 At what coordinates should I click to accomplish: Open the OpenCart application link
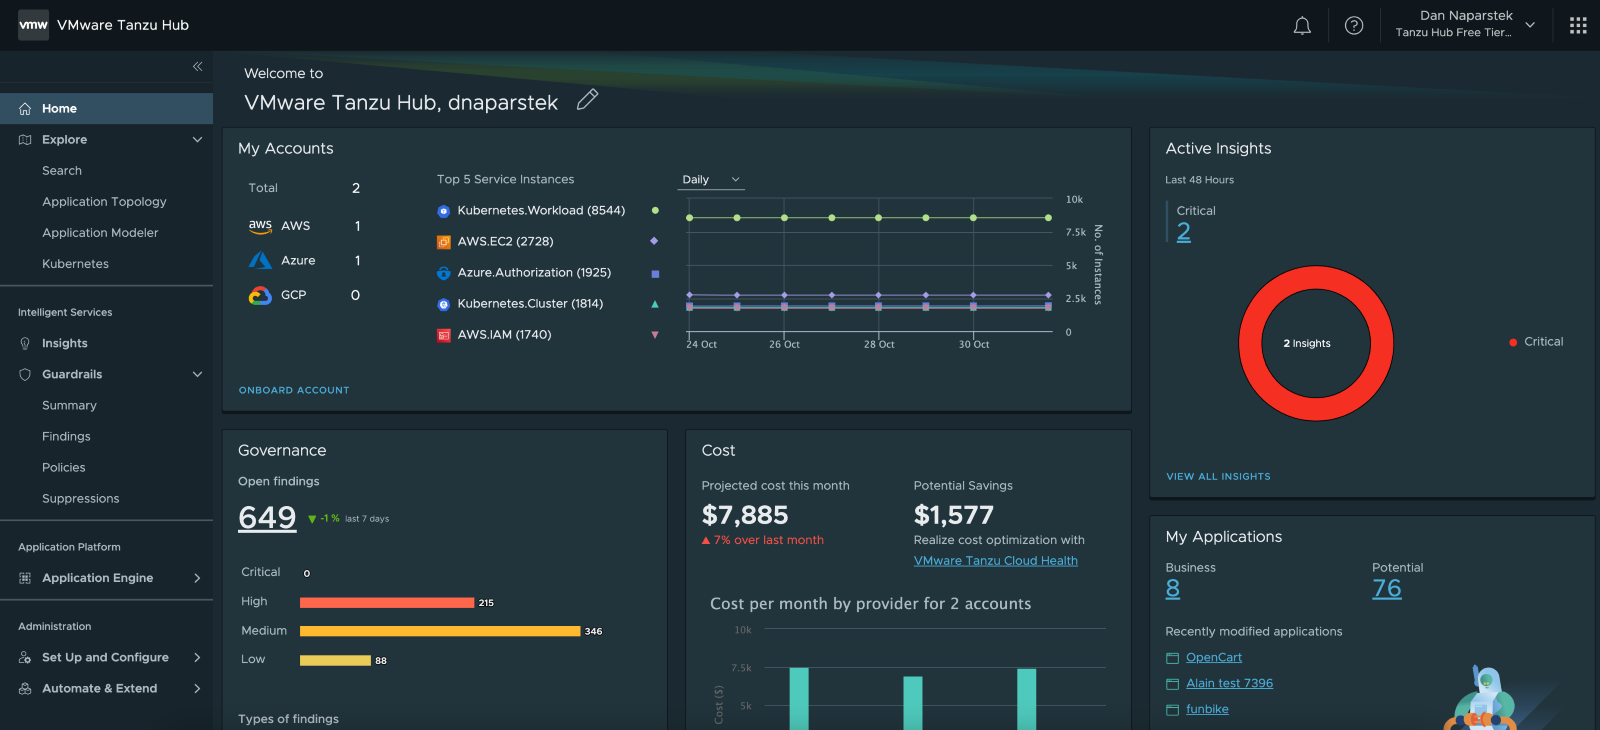tap(1214, 658)
